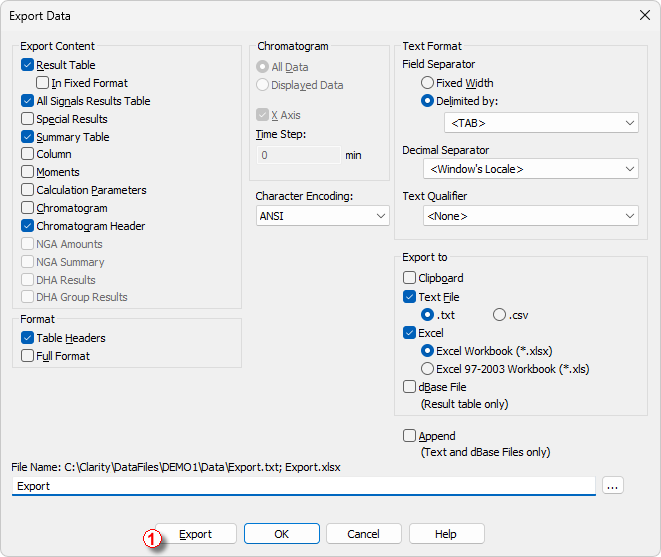Uncheck the Result Table checkbox

click(x=27, y=65)
